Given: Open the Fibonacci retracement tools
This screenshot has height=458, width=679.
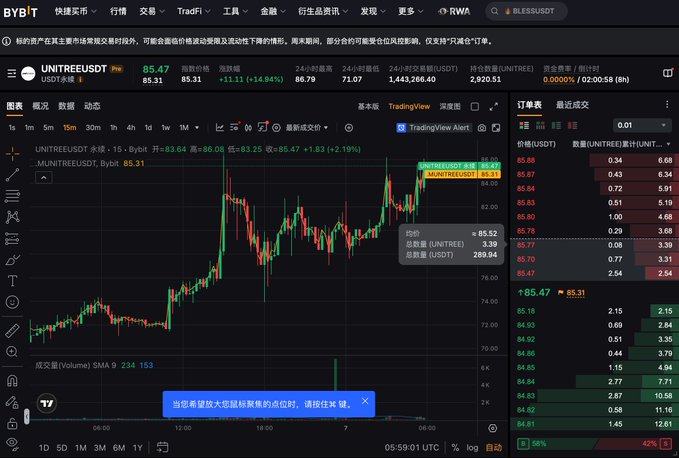Looking at the screenshot, I should pos(13,196).
